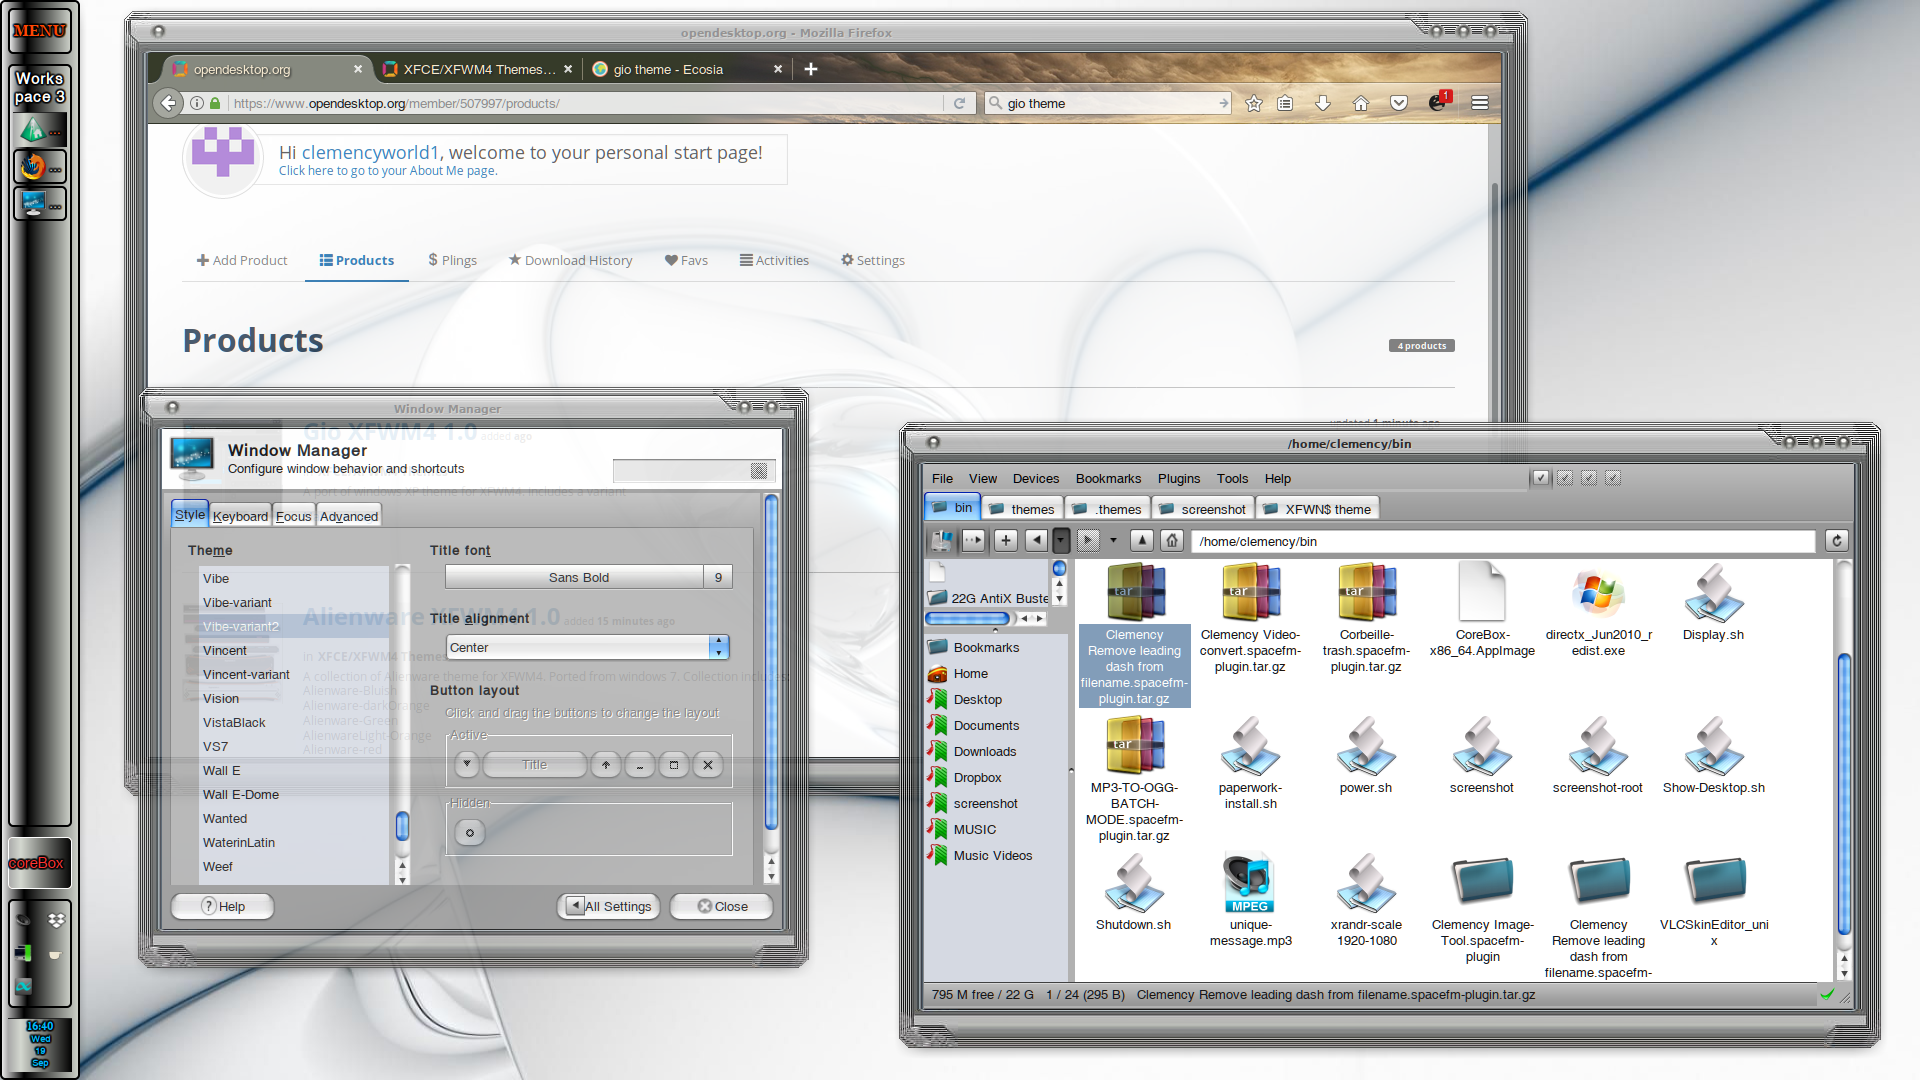The image size is (1920, 1080).
Task: Open Help in Window Manager dialog
Action: click(223, 906)
